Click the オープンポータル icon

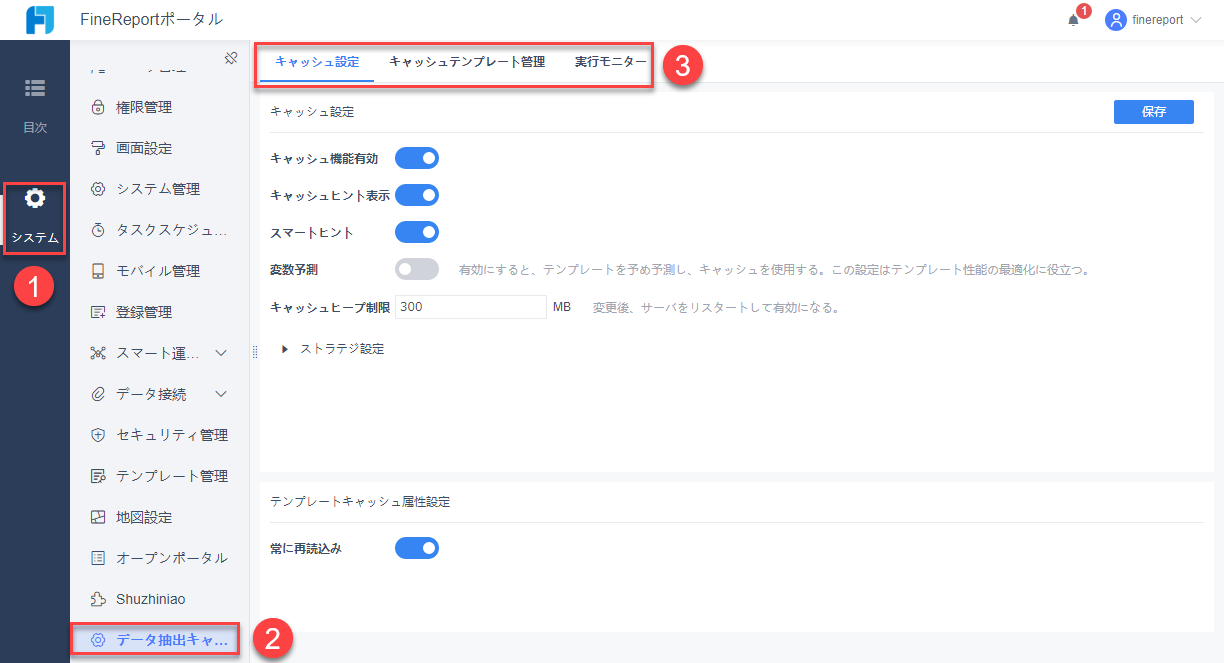(x=98, y=558)
